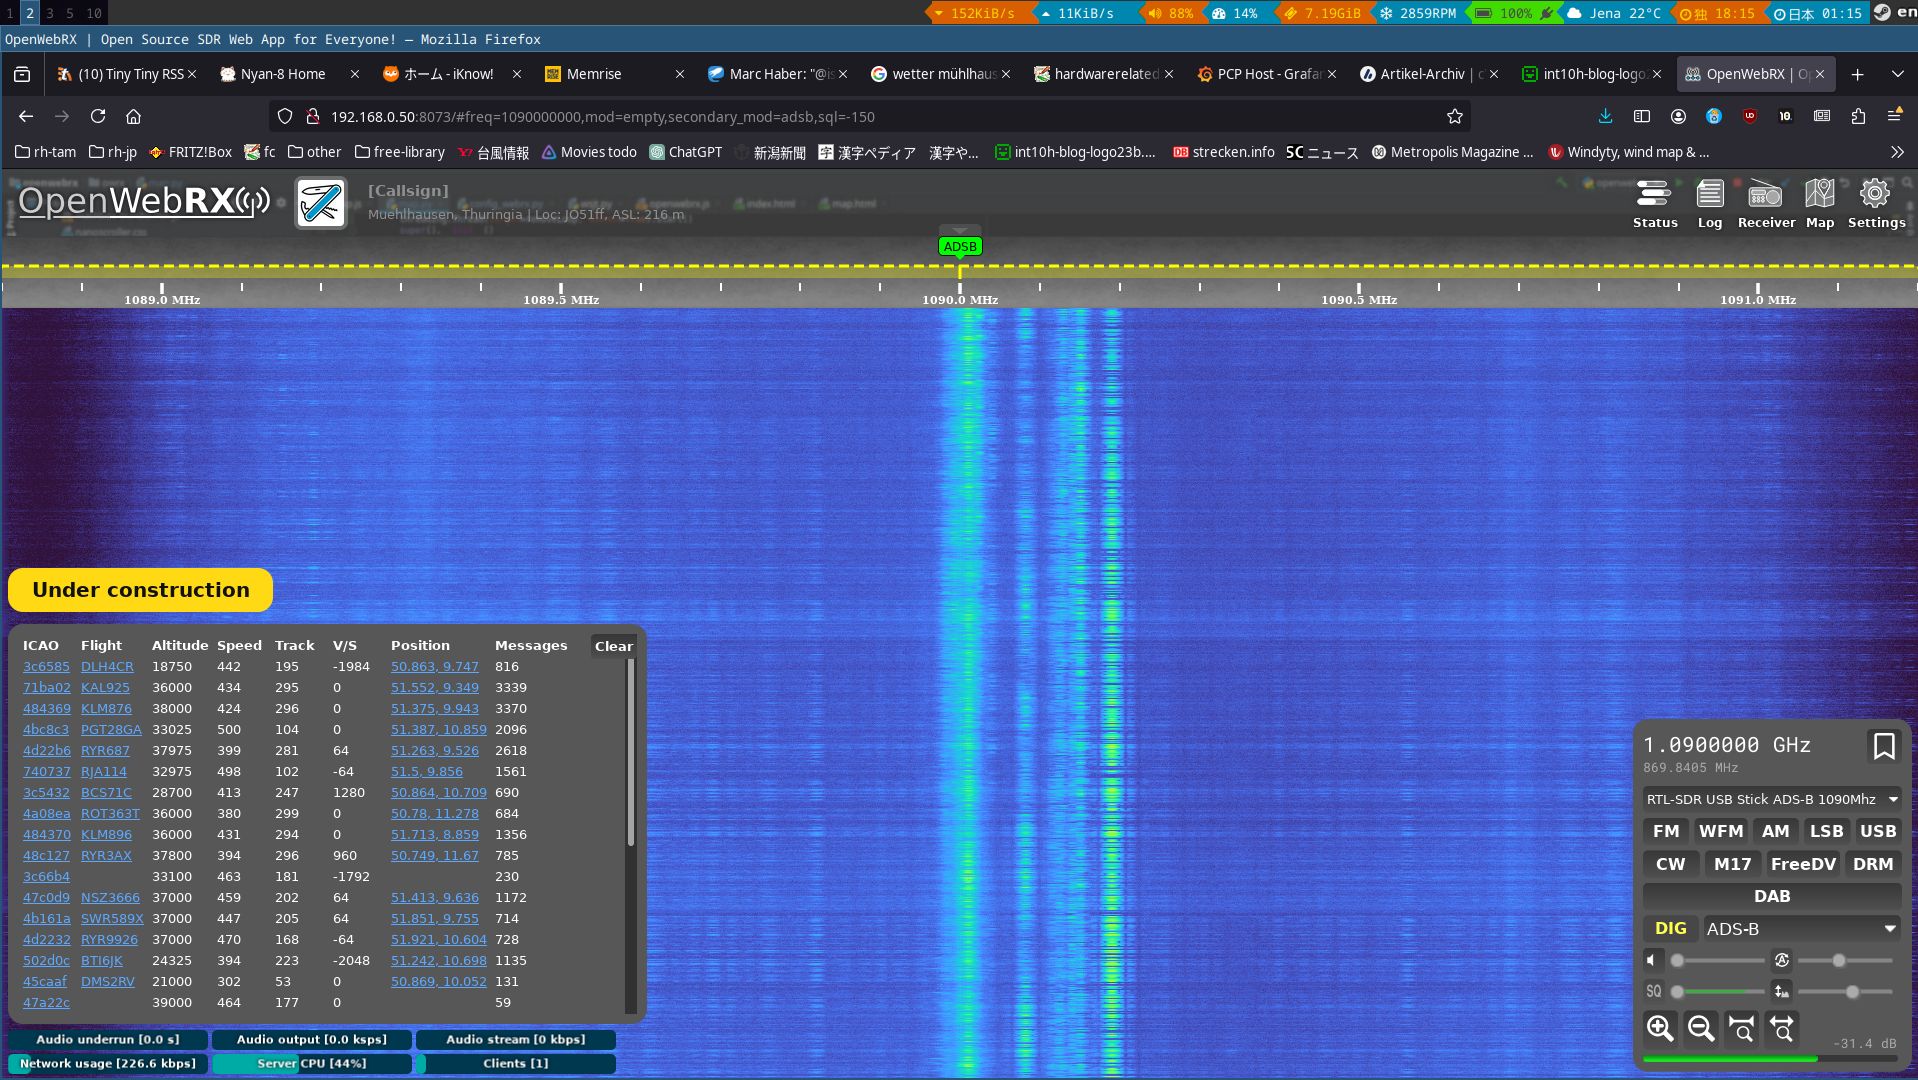Adjust waterfall minimum level slider
The height and width of the screenshot is (1080, 1918).
(x=1845, y=992)
